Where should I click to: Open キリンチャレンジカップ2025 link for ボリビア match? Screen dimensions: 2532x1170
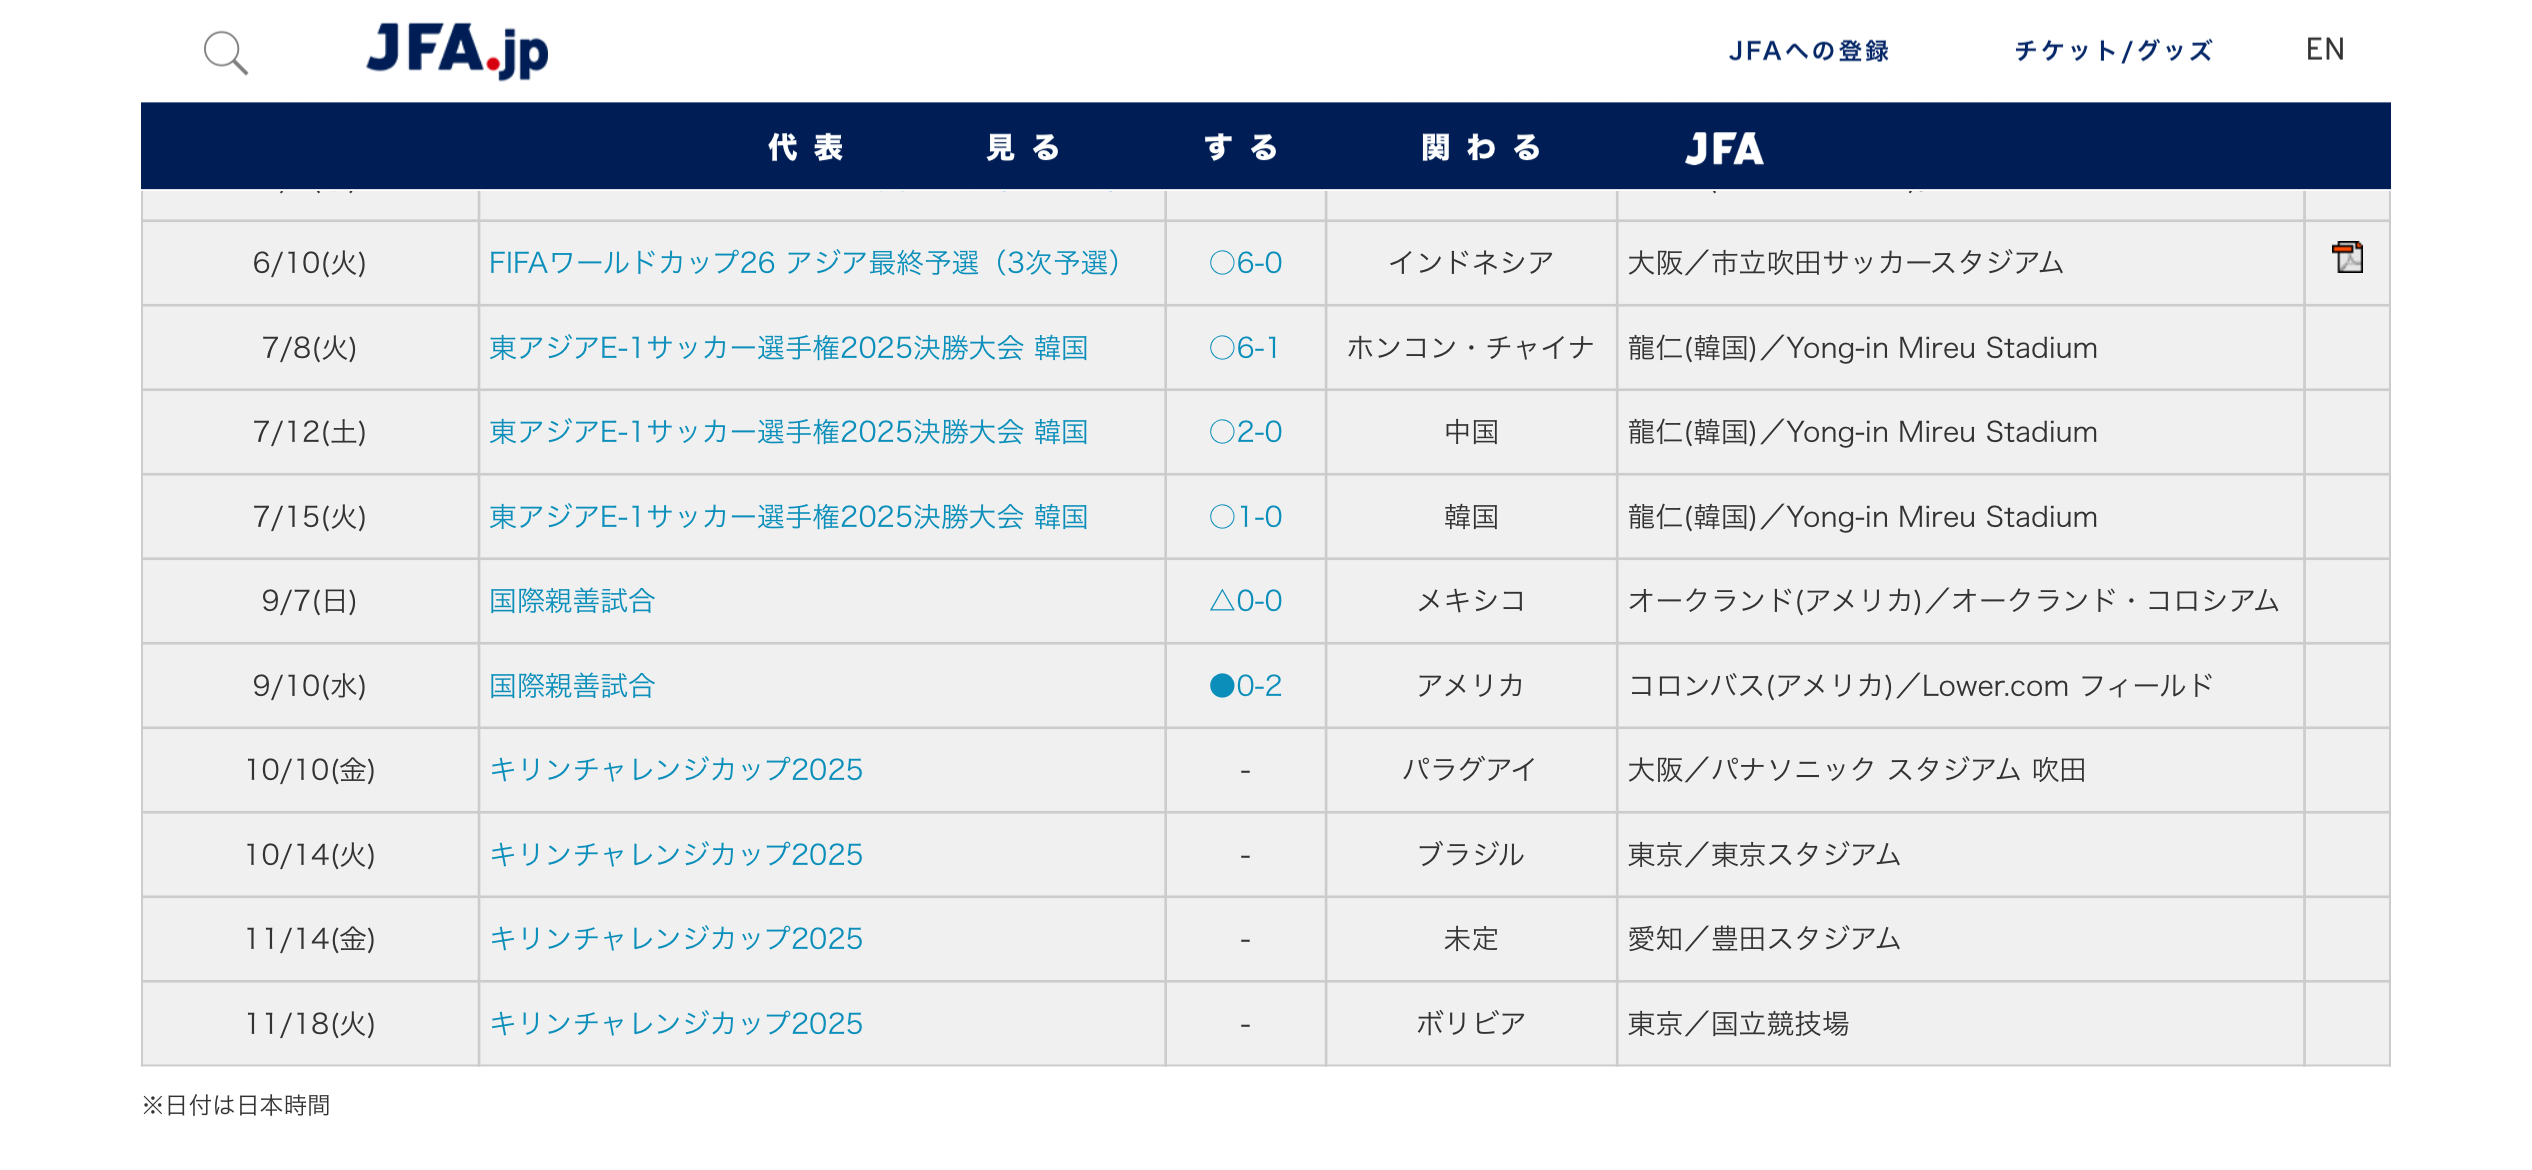675,1024
